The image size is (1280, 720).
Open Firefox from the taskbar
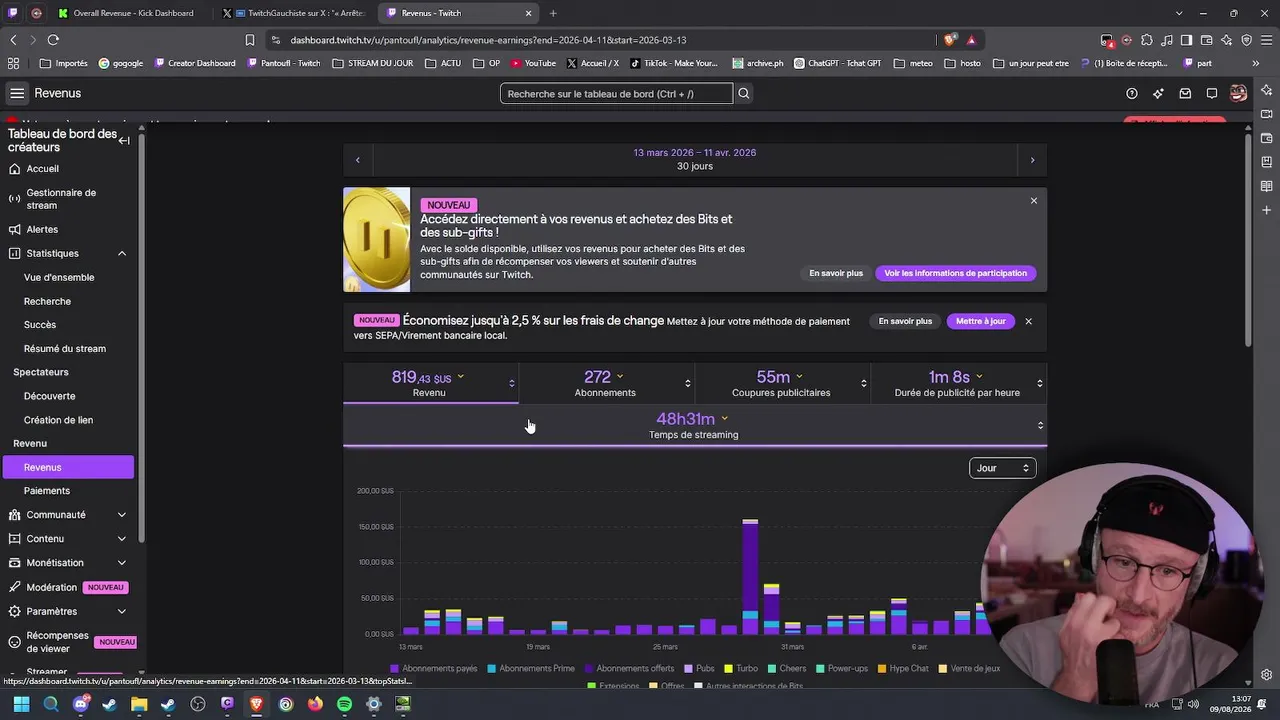pos(315,704)
